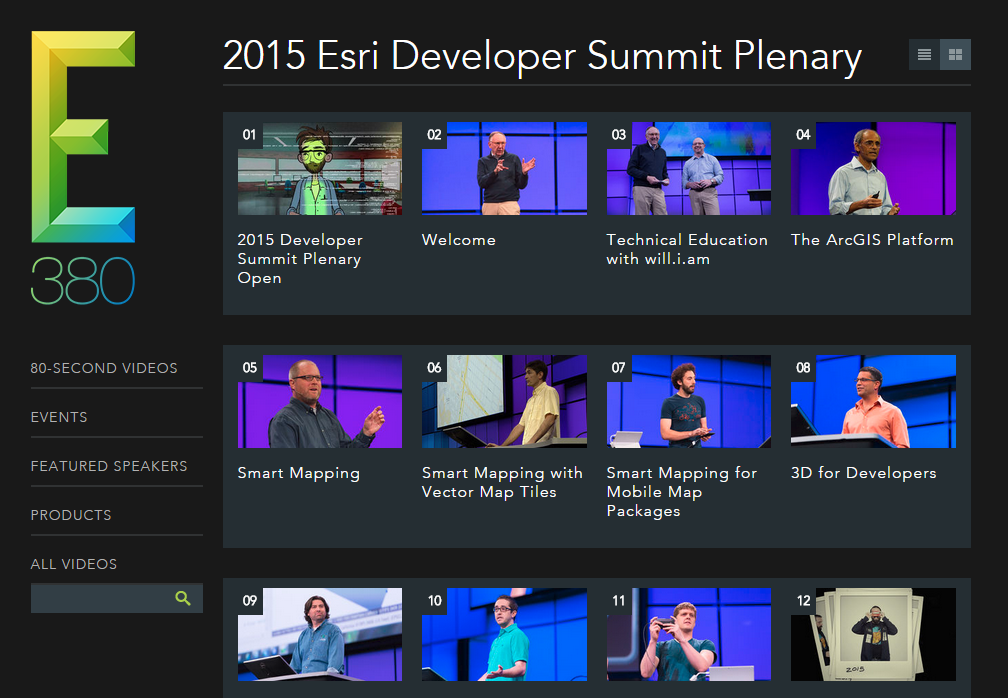The width and height of the screenshot is (1008, 698).
Task: Open the Events section
Action: [x=59, y=417]
